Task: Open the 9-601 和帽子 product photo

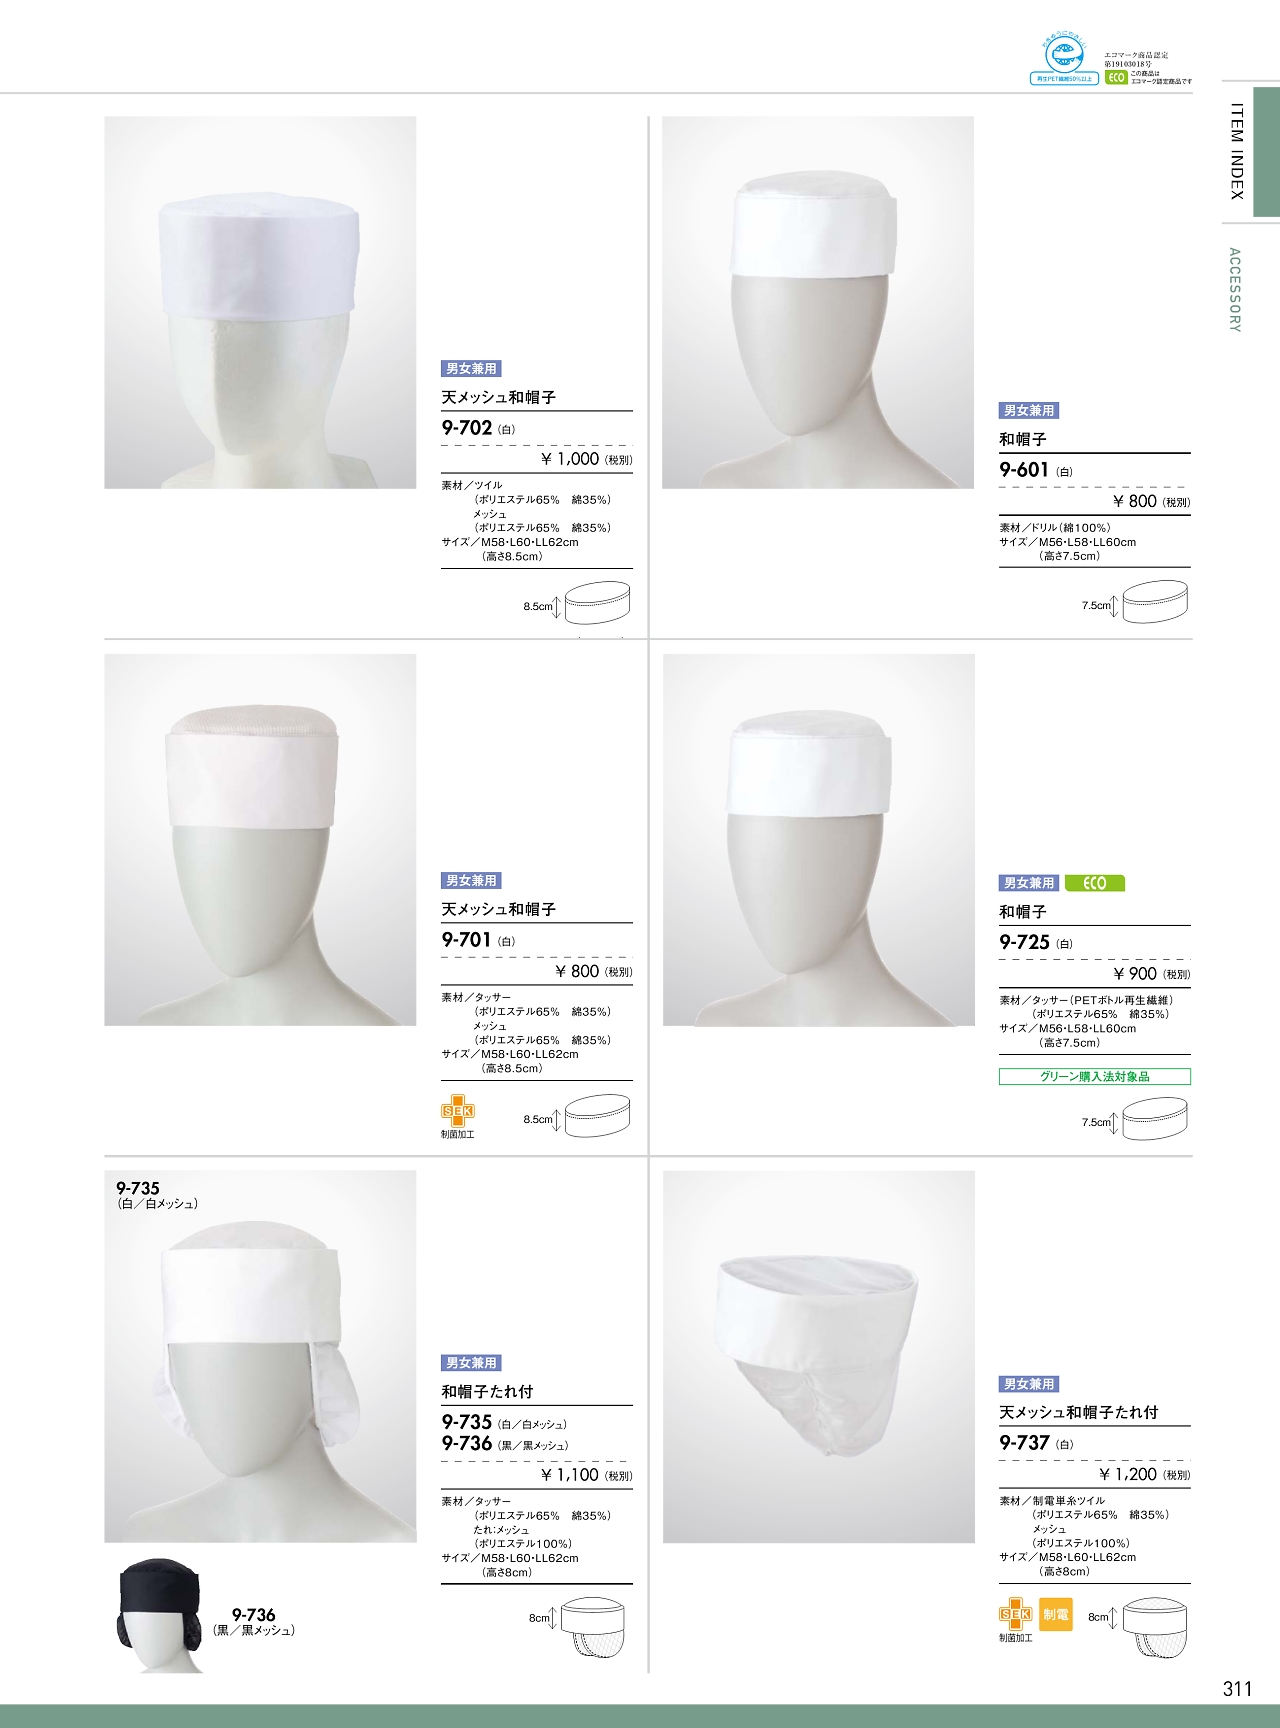Action: click(x=818, y=302)
